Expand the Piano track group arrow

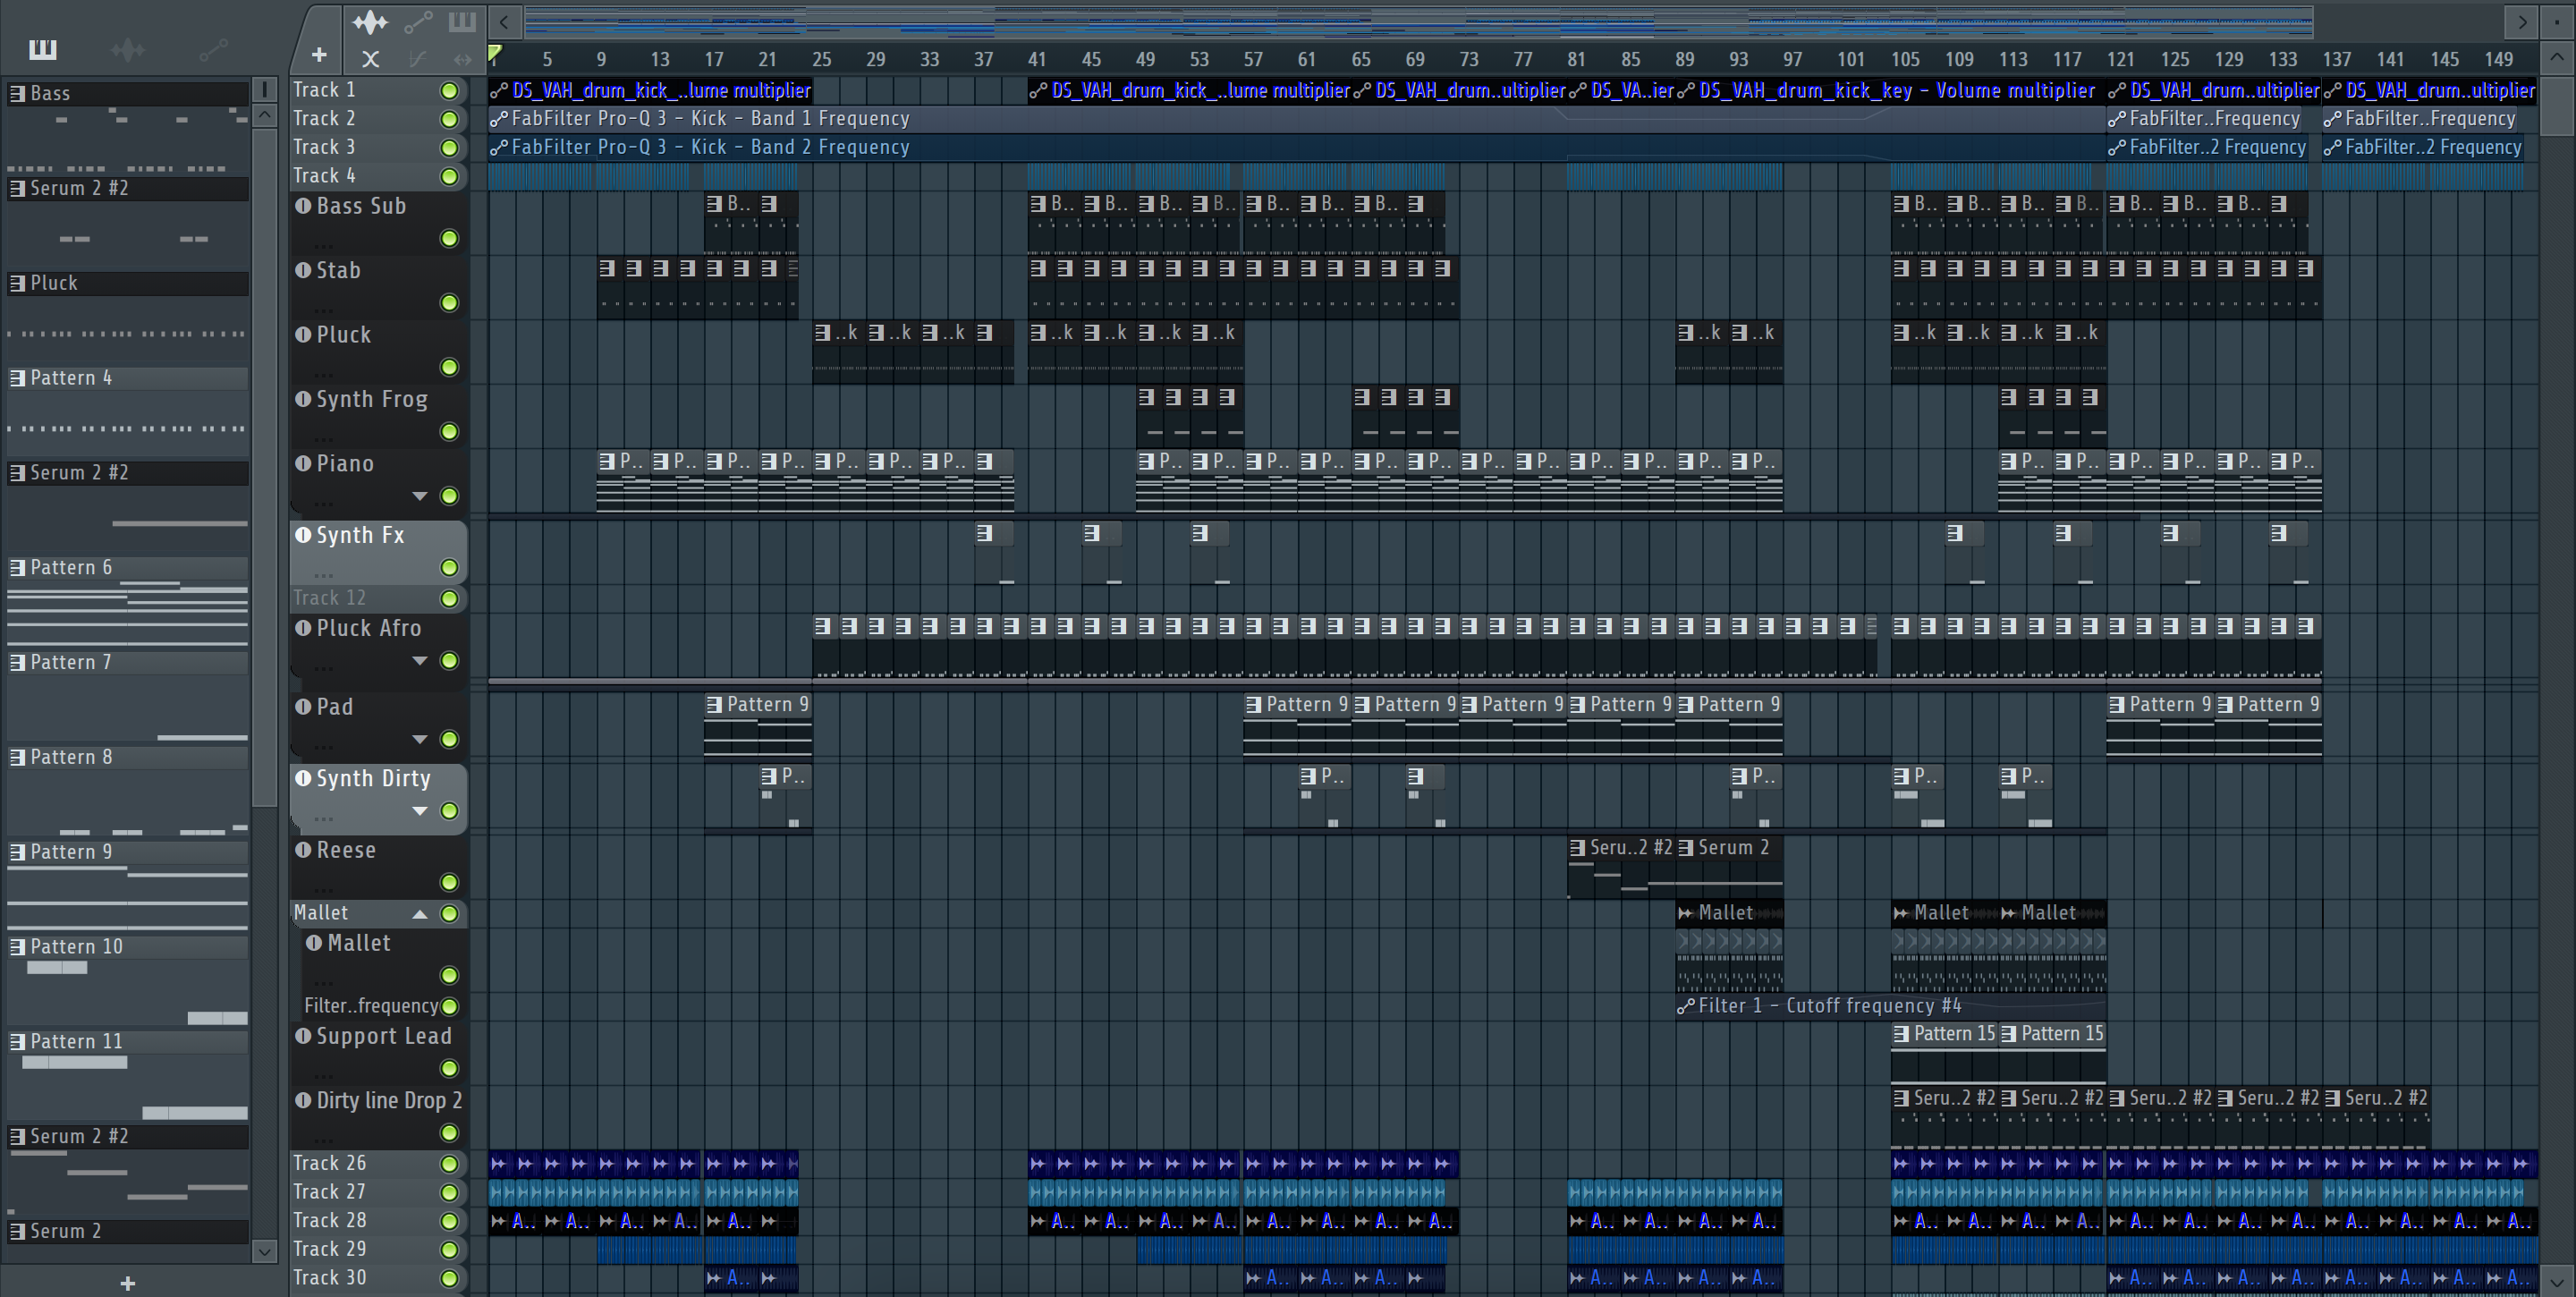coord(420,496)
